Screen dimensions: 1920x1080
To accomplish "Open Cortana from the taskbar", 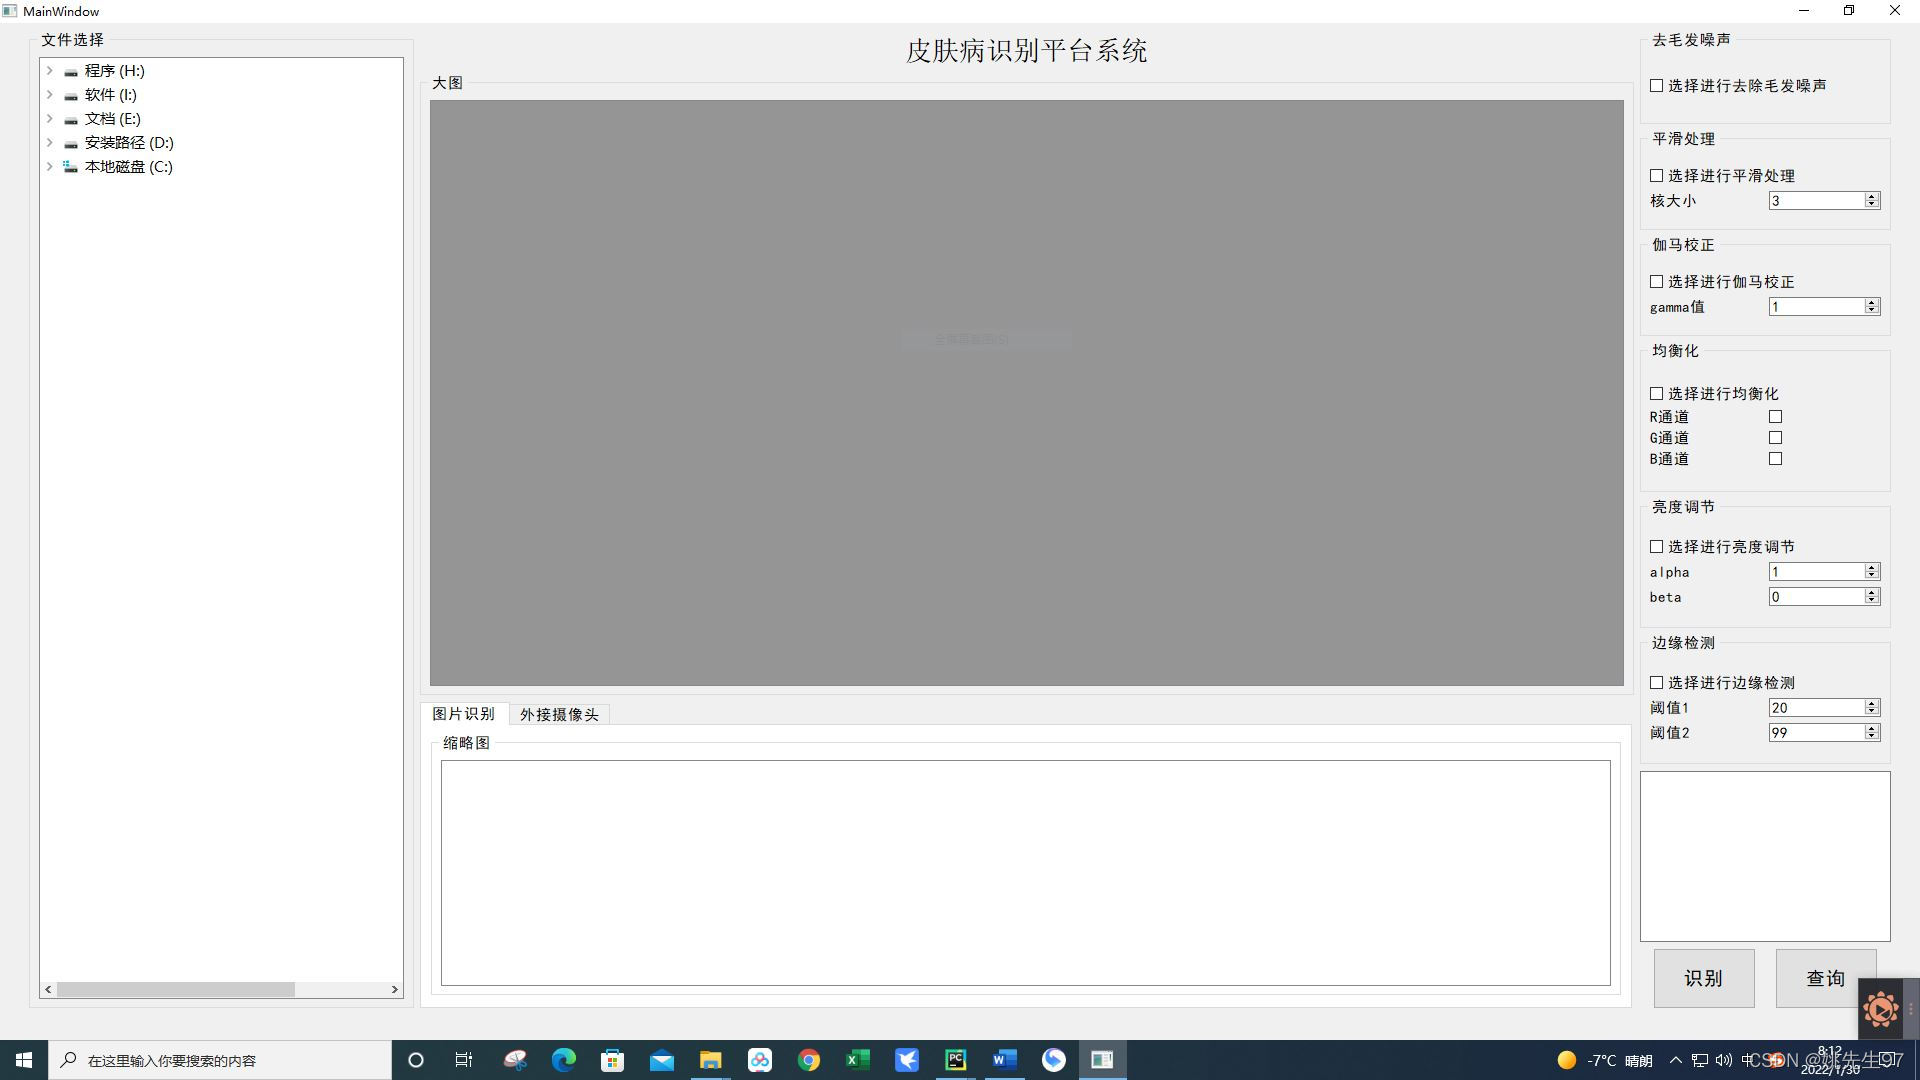I will [416, 1060].
